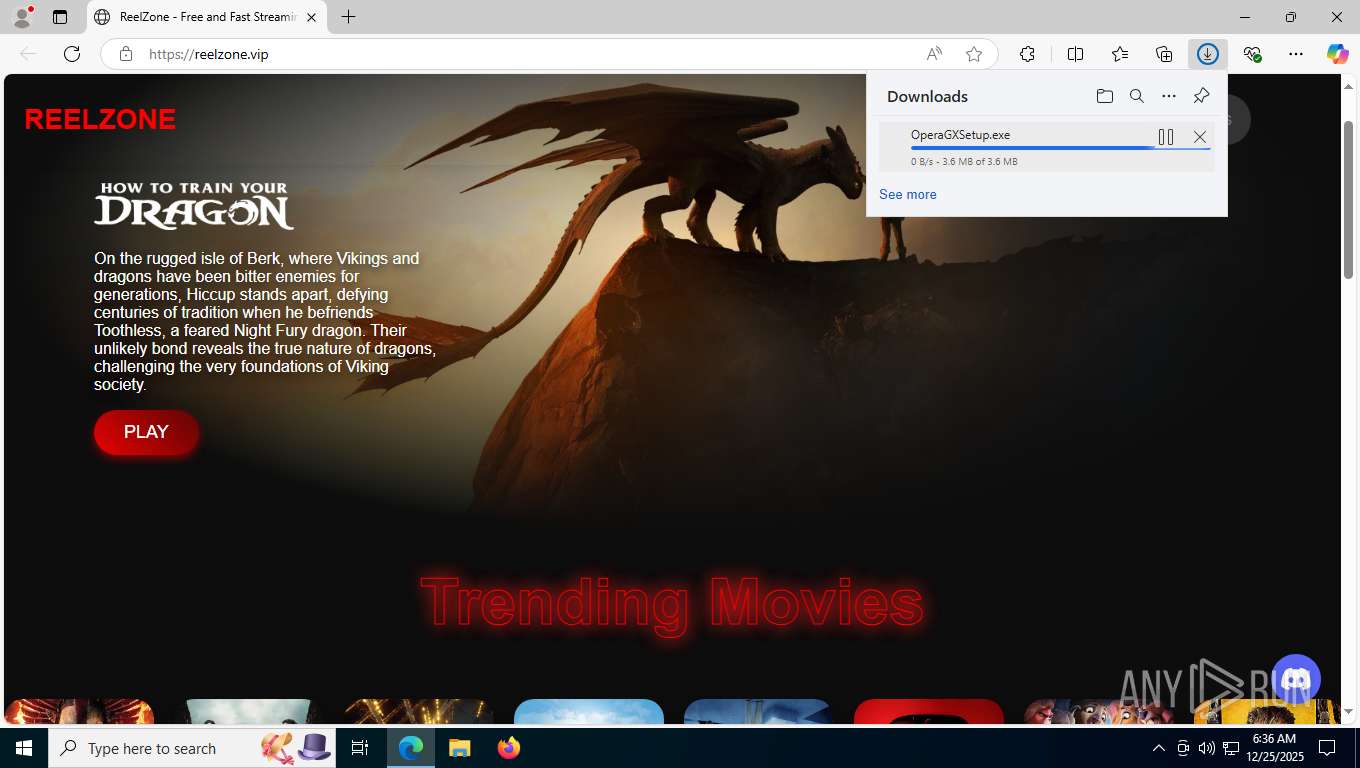
Task: Click How To Train Your Dragon title
Action: tap(194, 205)
